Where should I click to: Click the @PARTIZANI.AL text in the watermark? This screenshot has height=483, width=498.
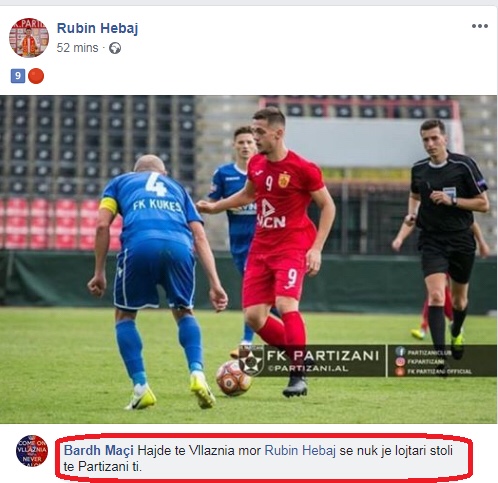coord(308,369)
